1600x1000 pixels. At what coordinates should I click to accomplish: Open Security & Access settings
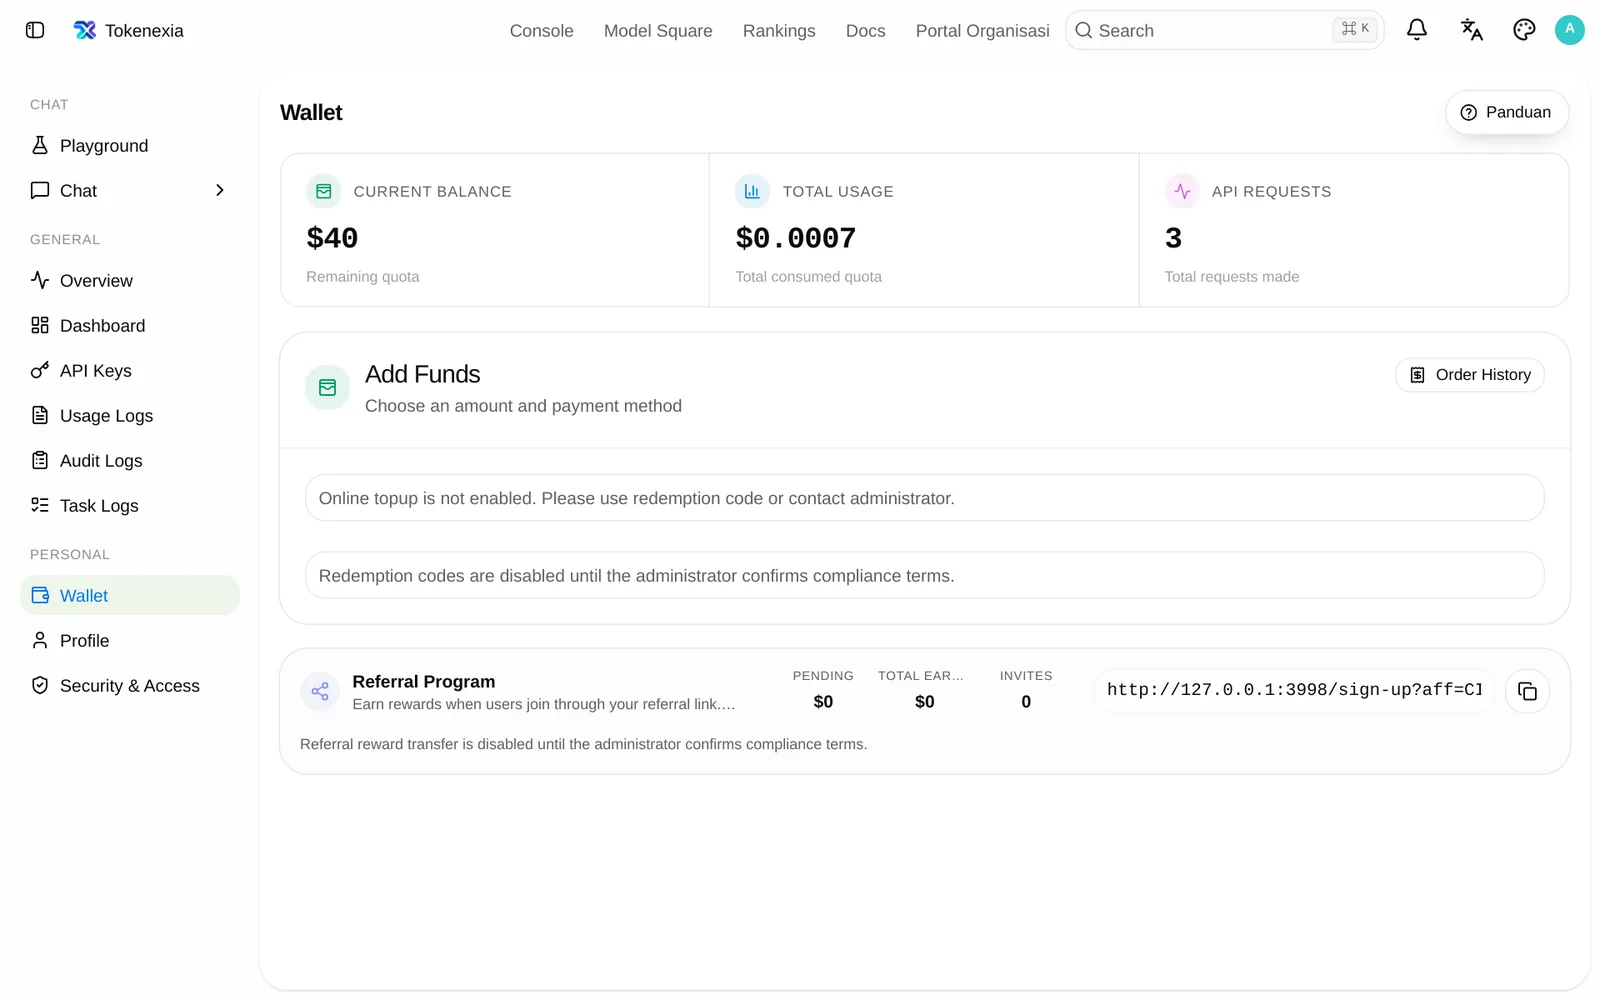130,686
